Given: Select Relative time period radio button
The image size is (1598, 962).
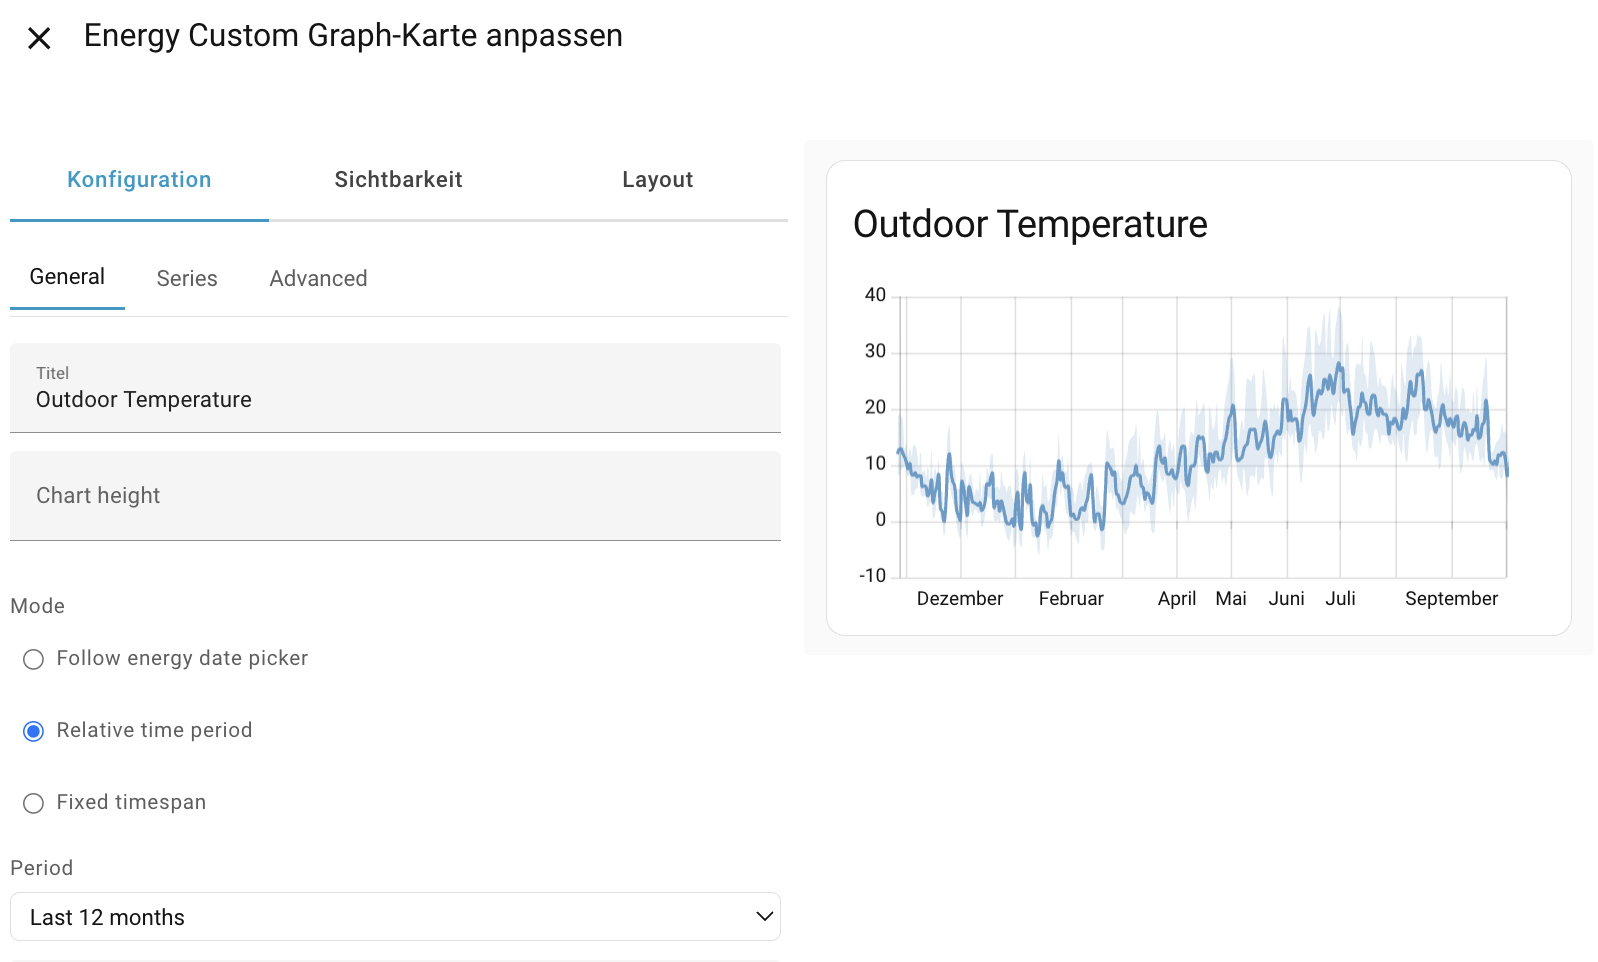Looking at the screenshot, I should 34,731.
